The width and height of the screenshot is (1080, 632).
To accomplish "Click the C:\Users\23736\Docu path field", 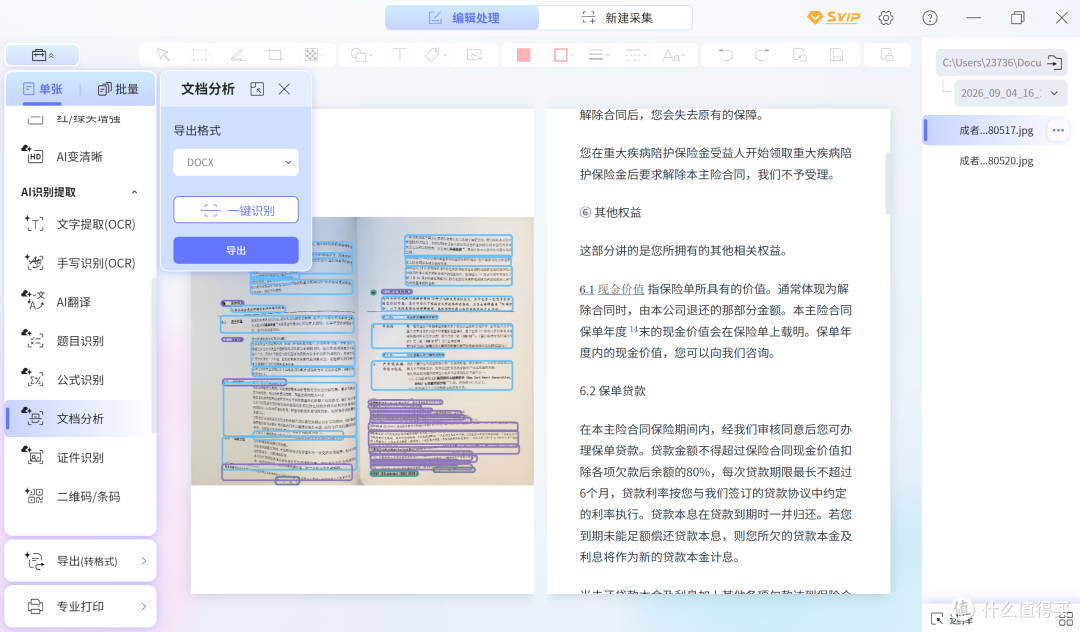I will point(992,63).
